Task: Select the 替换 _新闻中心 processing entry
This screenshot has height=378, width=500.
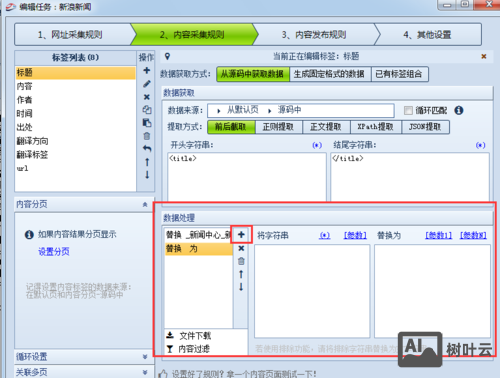Action: point(199,235)
